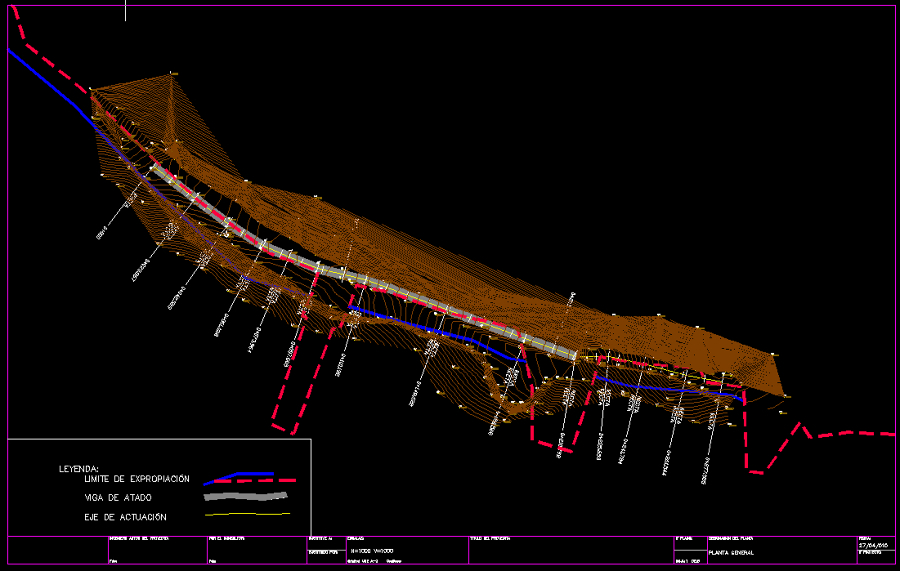Select the scale text 'H=1000 V=1000'
Viewport: 900px width, 571px height.
pyautogui.click(x=371, y=551)
